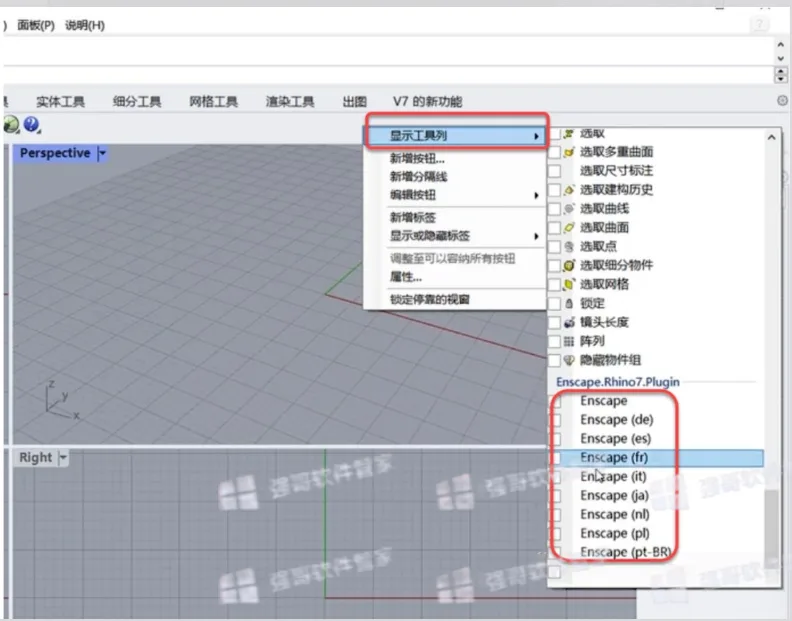Click the Perspective viewport title
792x621 pixels.
[55, 153]
